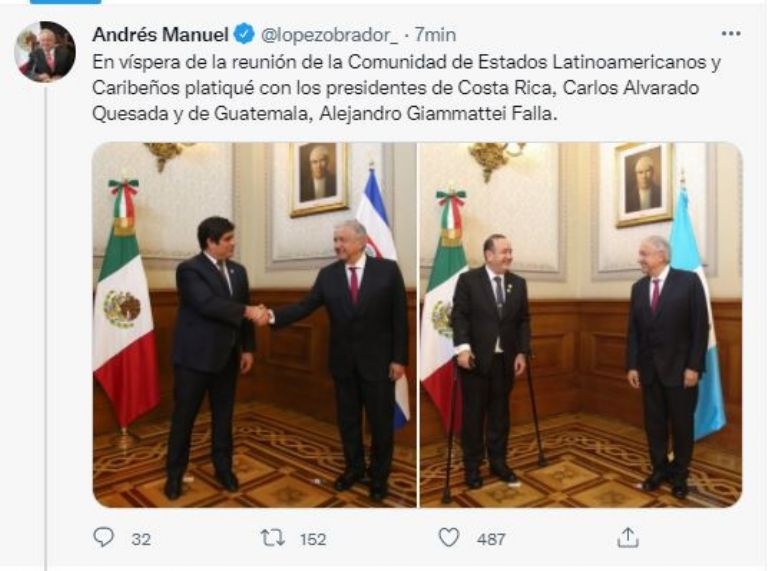Open the left handshake photo
Image resolution: width=768 pixels, height=571 pixels.
coord(254,325)
